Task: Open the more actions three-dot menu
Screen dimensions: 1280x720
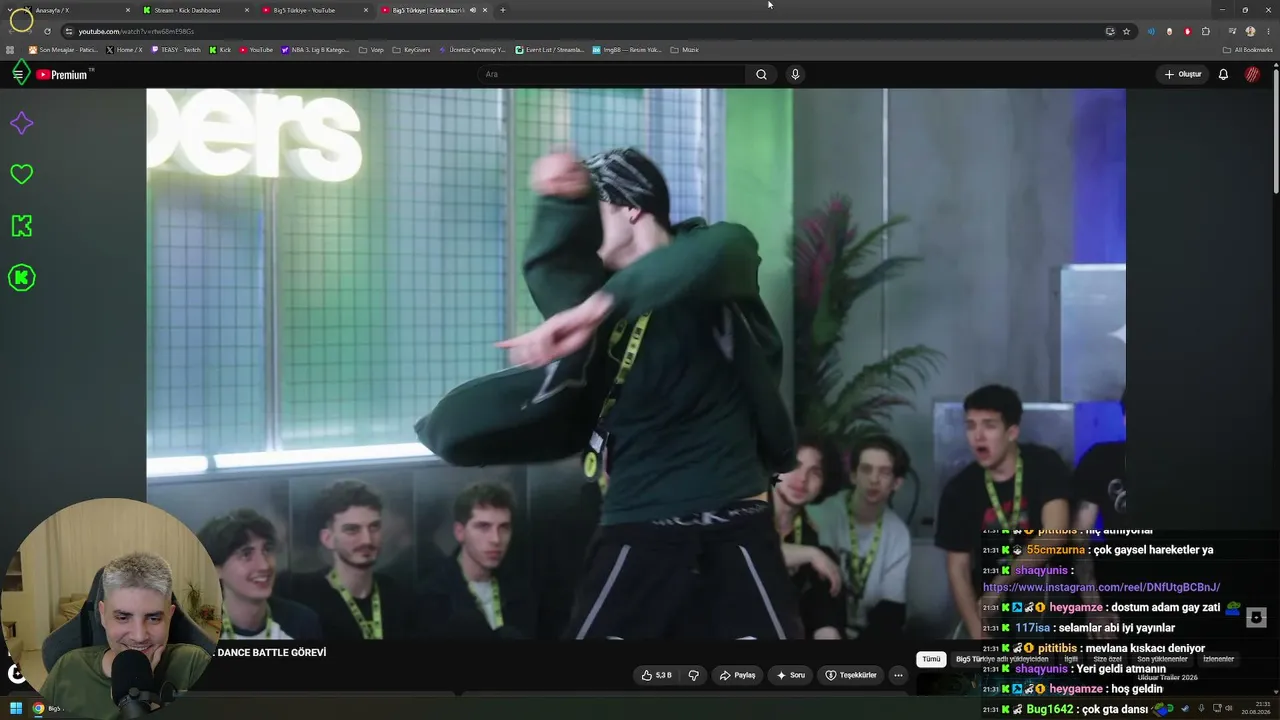Action: (898, 675)
